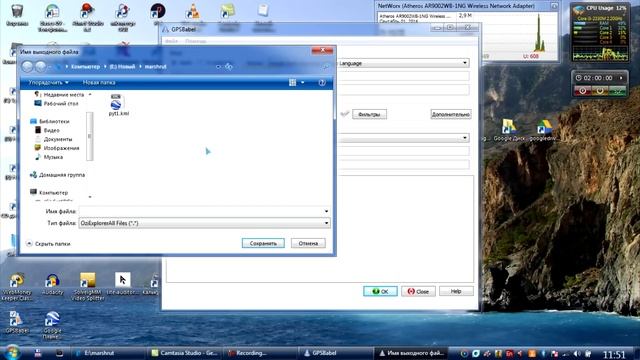Refresh the folder via address bar refresh icon
Image resolution: width=640 pixels, height=360 pixels.
tap(229, 67)
